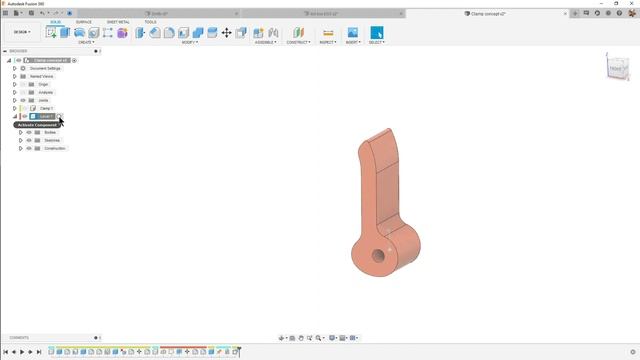The image size is (640, 360).
Task: Switch to the Tools tab
Action: pyautogui.click(x=150, y=22)
